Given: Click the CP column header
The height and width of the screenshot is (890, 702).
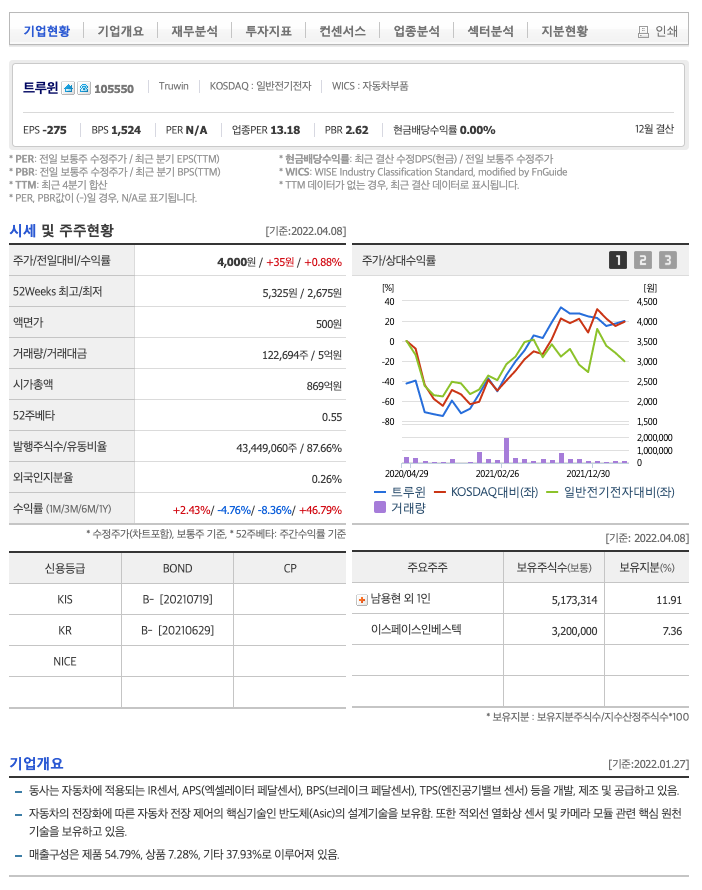Looking at the screenshot, I should pos(290,568).
